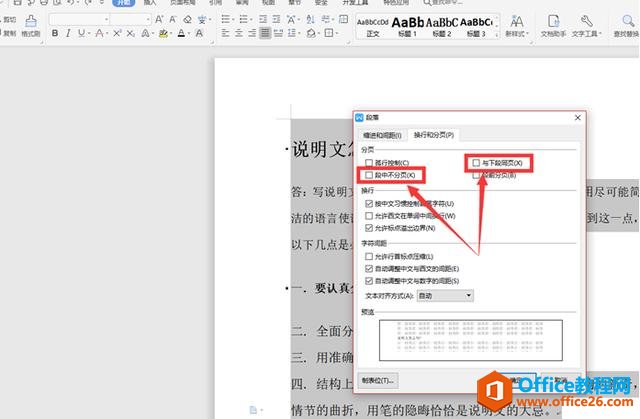Image resolution: width=640 pixels, height=419 pixels.
Task: Click the font color icon
Action: click(x=181, y=33)
